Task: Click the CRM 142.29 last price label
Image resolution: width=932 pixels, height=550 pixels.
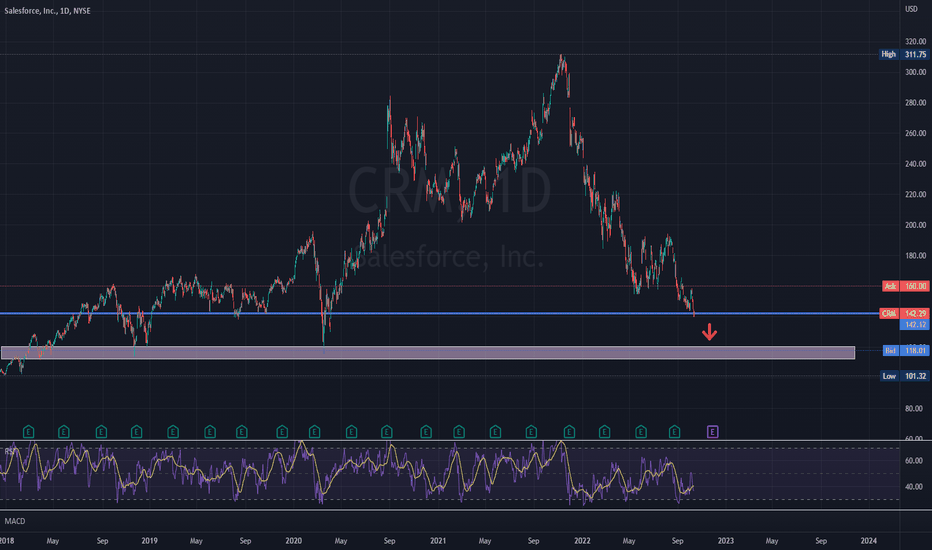Action: (904, 313)
